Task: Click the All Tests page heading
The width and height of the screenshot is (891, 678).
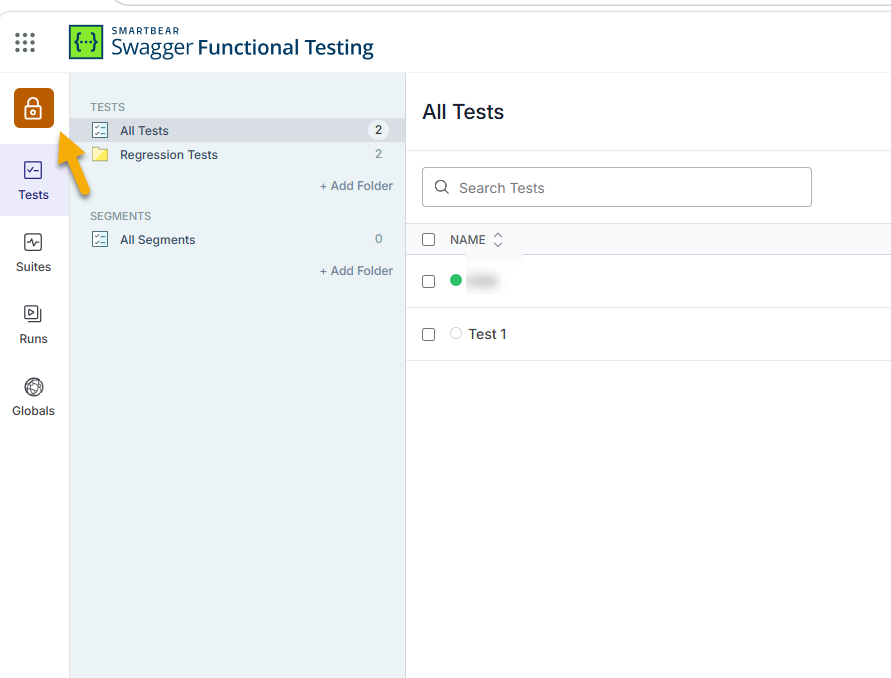Action: (x=463, y=112)
